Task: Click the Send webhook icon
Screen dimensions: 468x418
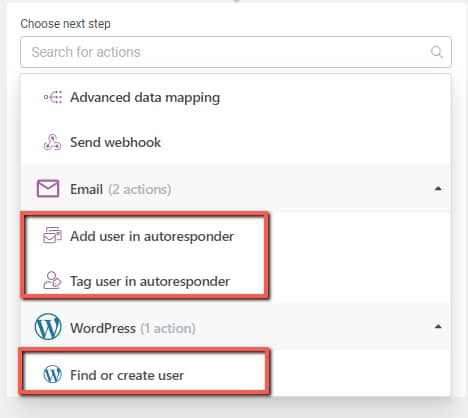Action: [52, 142]
